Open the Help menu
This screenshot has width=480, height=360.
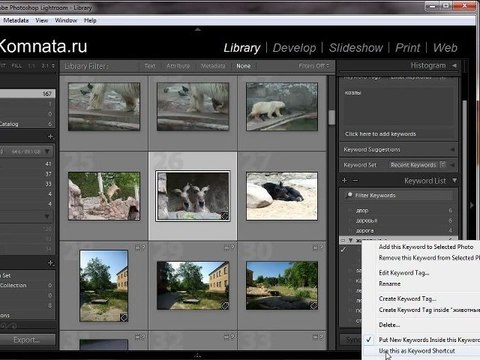pyautogui.click(x=90, y=20)
